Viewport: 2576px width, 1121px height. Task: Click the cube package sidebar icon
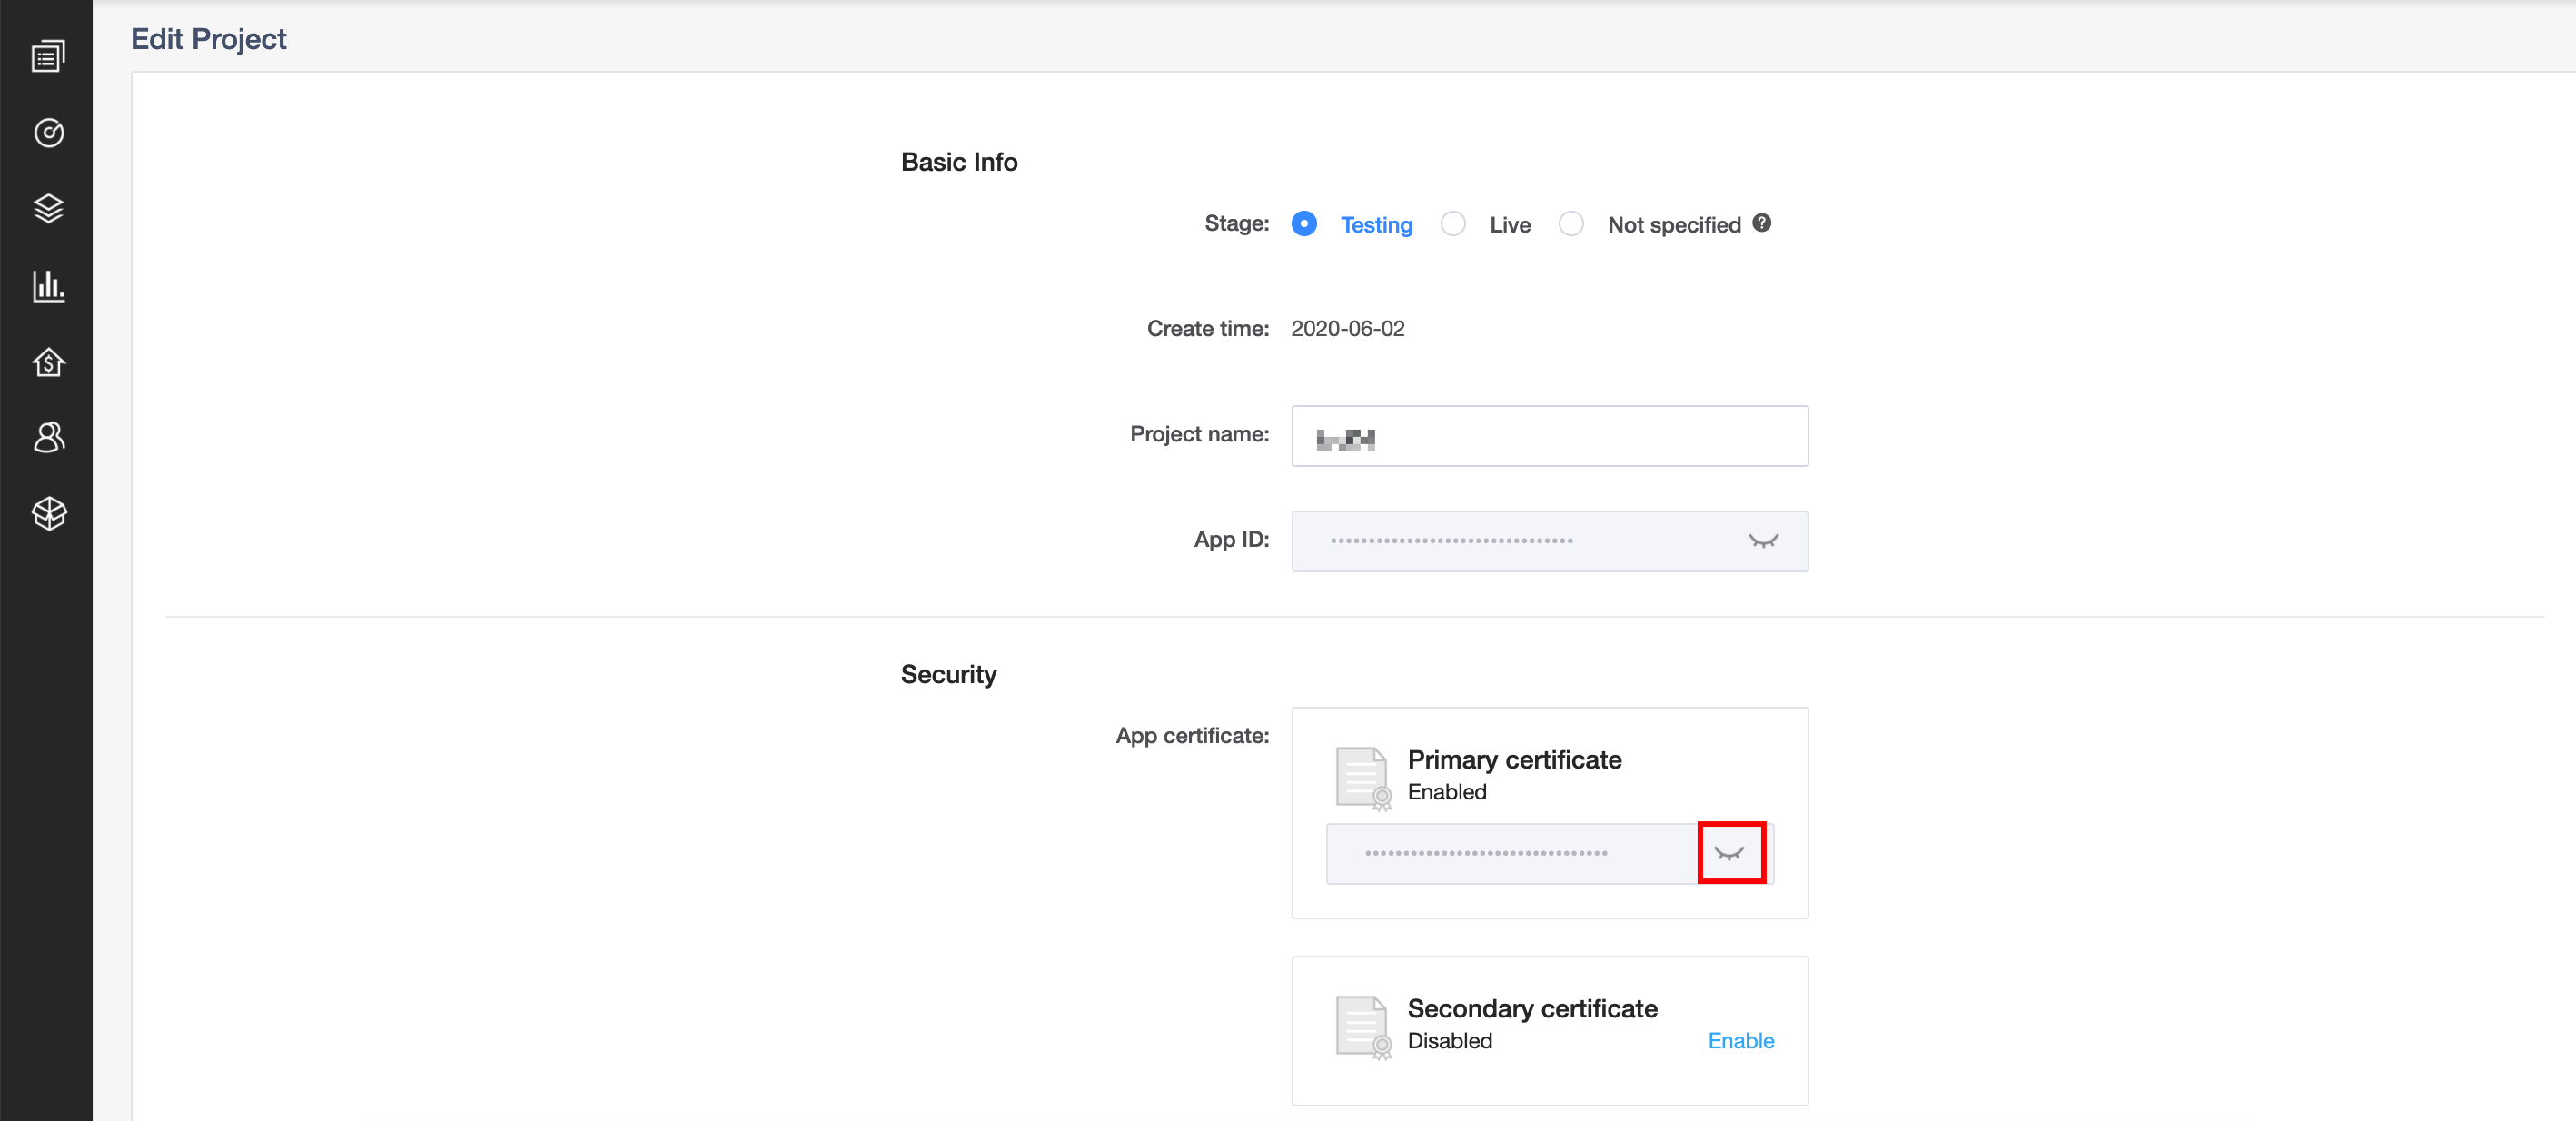pos(48,514)
